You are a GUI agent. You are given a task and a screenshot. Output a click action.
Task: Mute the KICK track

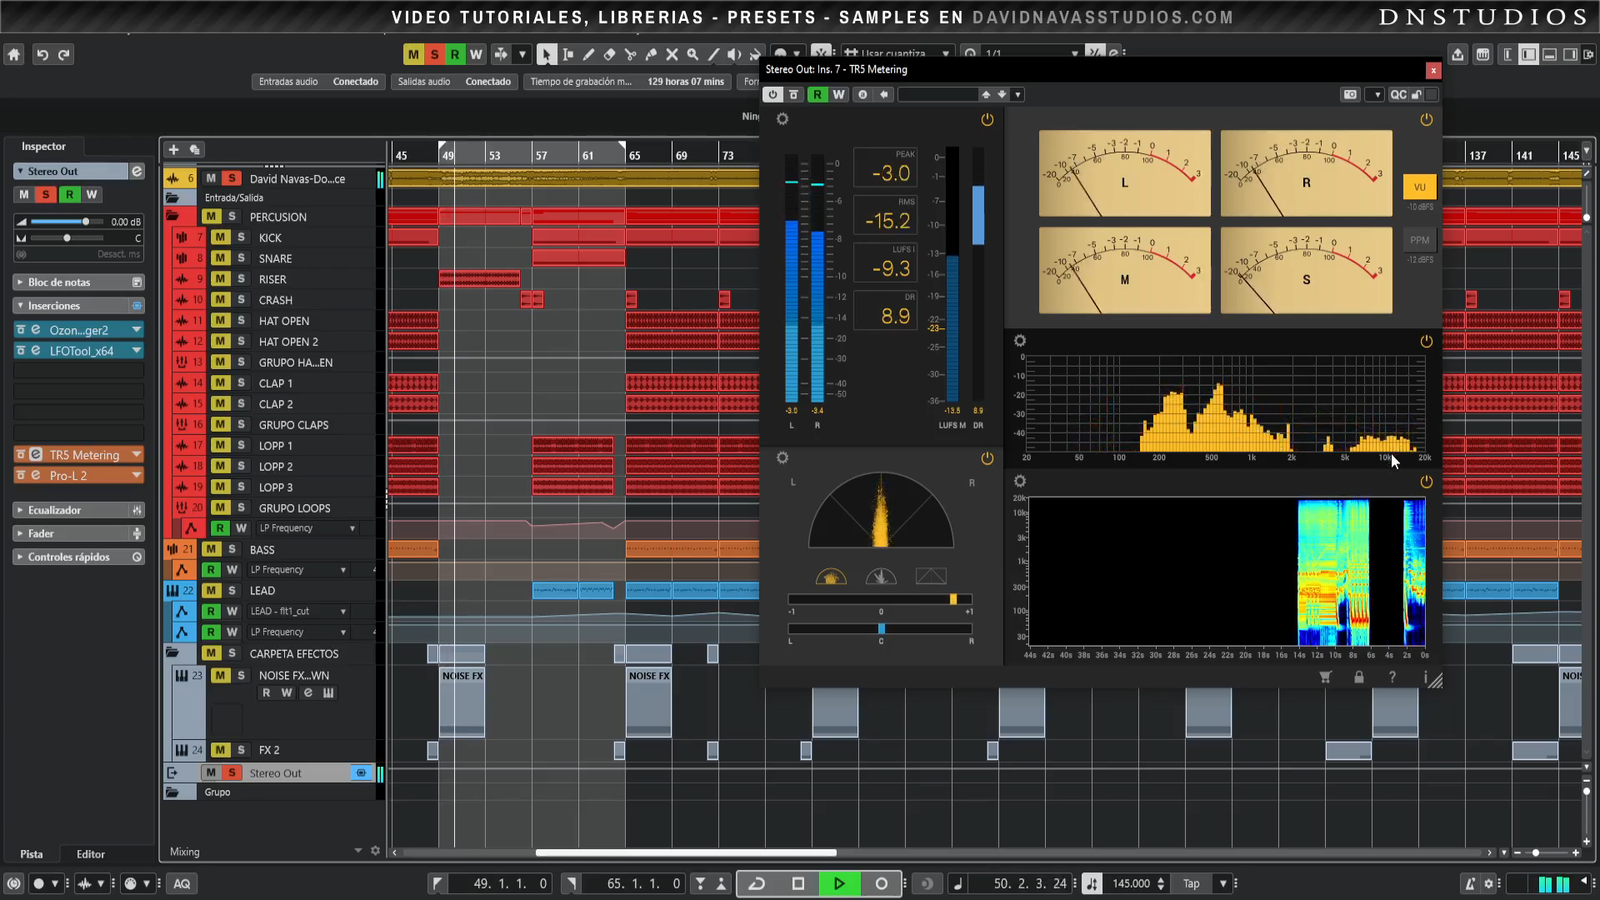(220, 238)
